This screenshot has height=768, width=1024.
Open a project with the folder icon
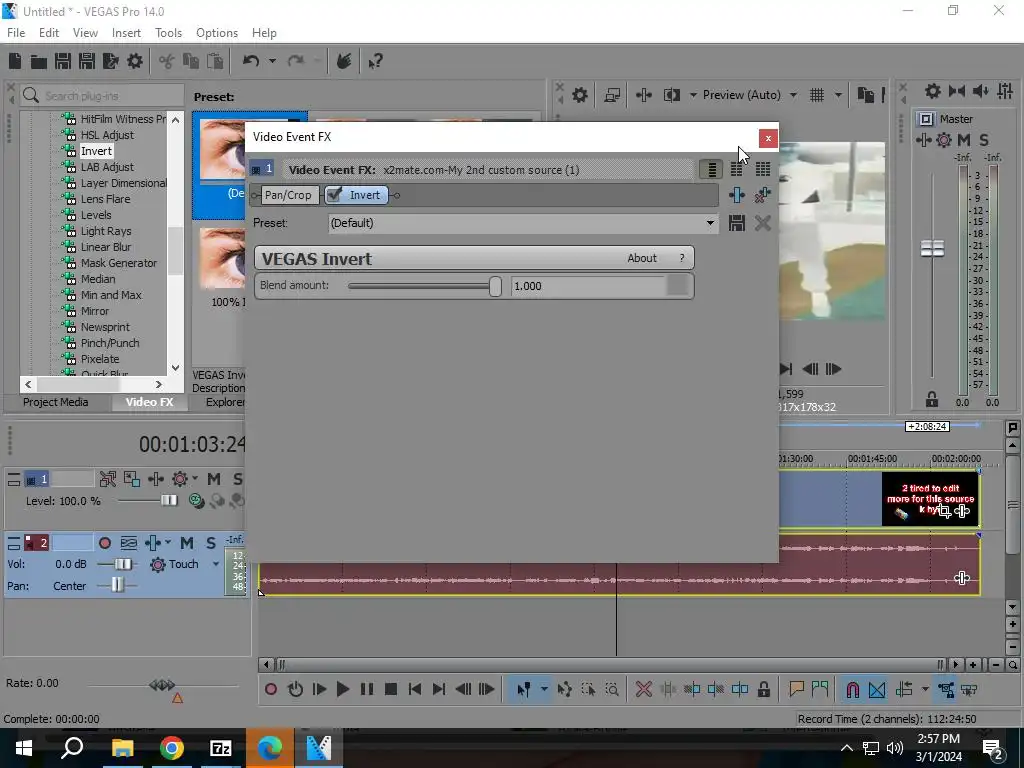(x=39, y=61)
